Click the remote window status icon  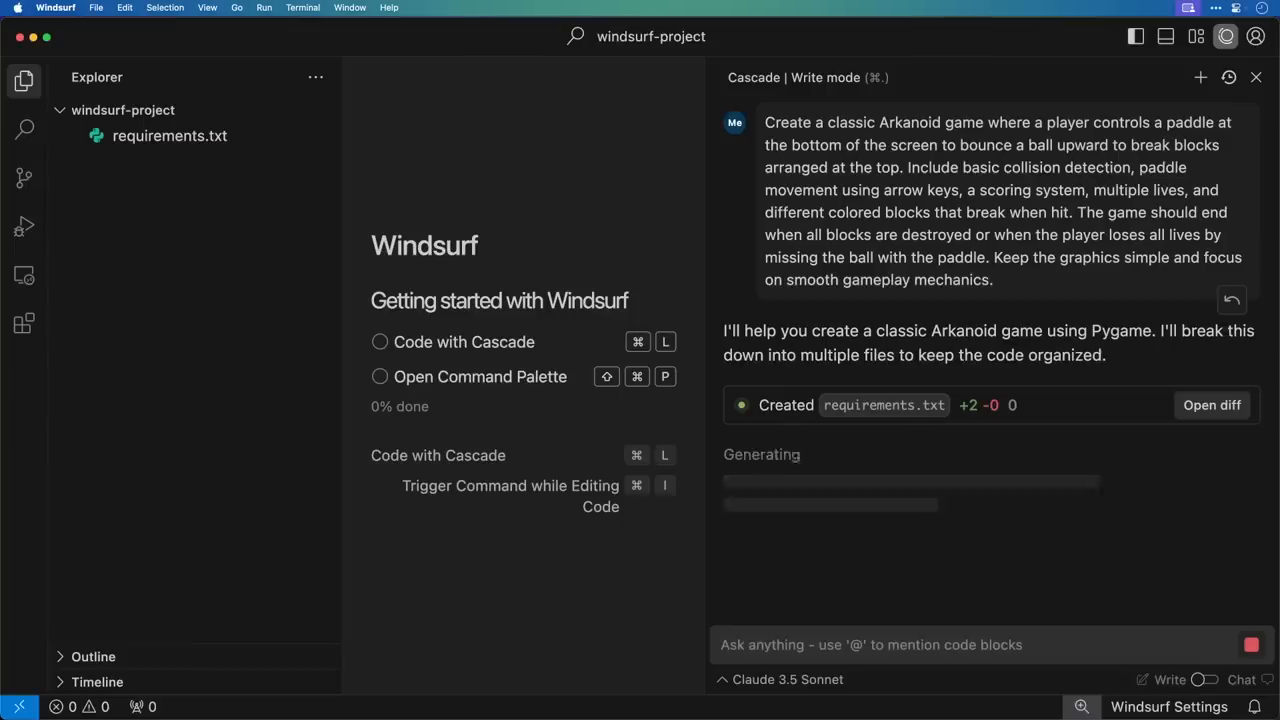tap(19, 707)
